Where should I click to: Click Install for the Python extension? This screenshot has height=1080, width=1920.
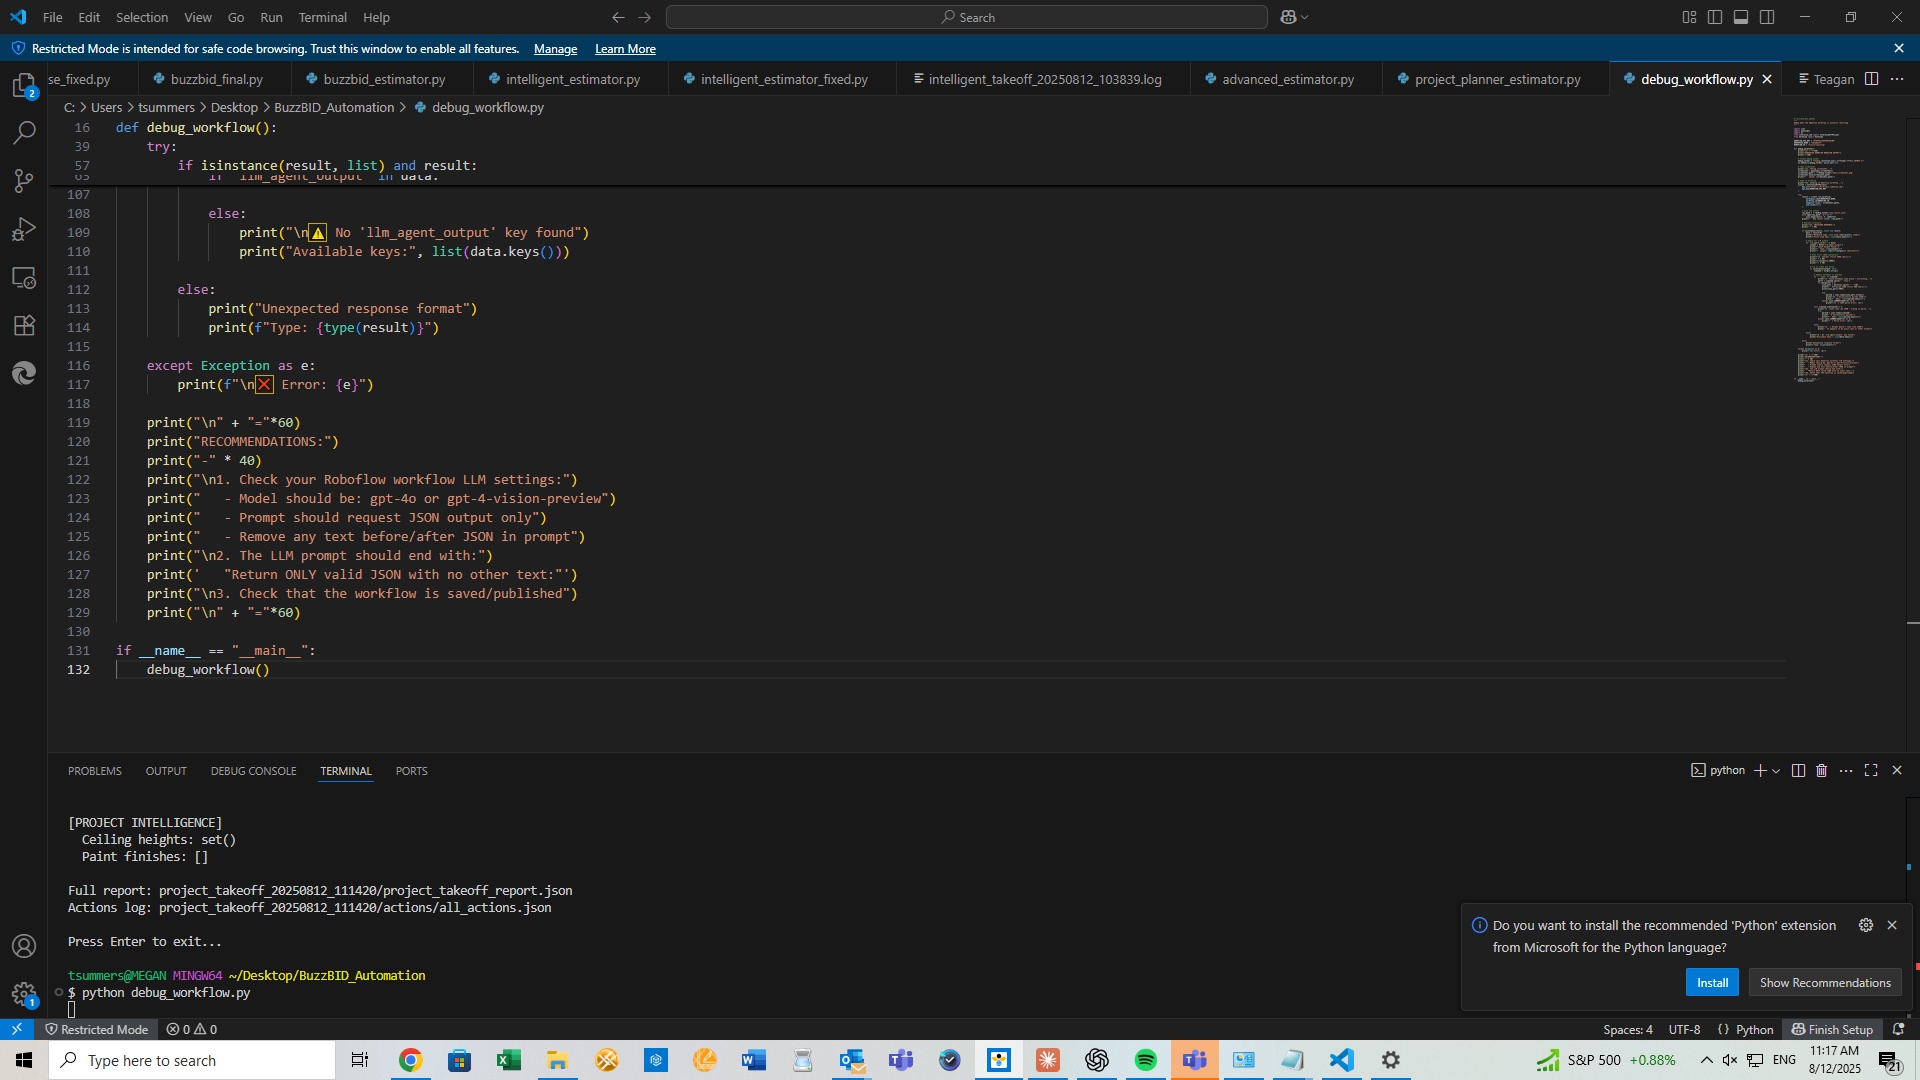point(1712,982)
